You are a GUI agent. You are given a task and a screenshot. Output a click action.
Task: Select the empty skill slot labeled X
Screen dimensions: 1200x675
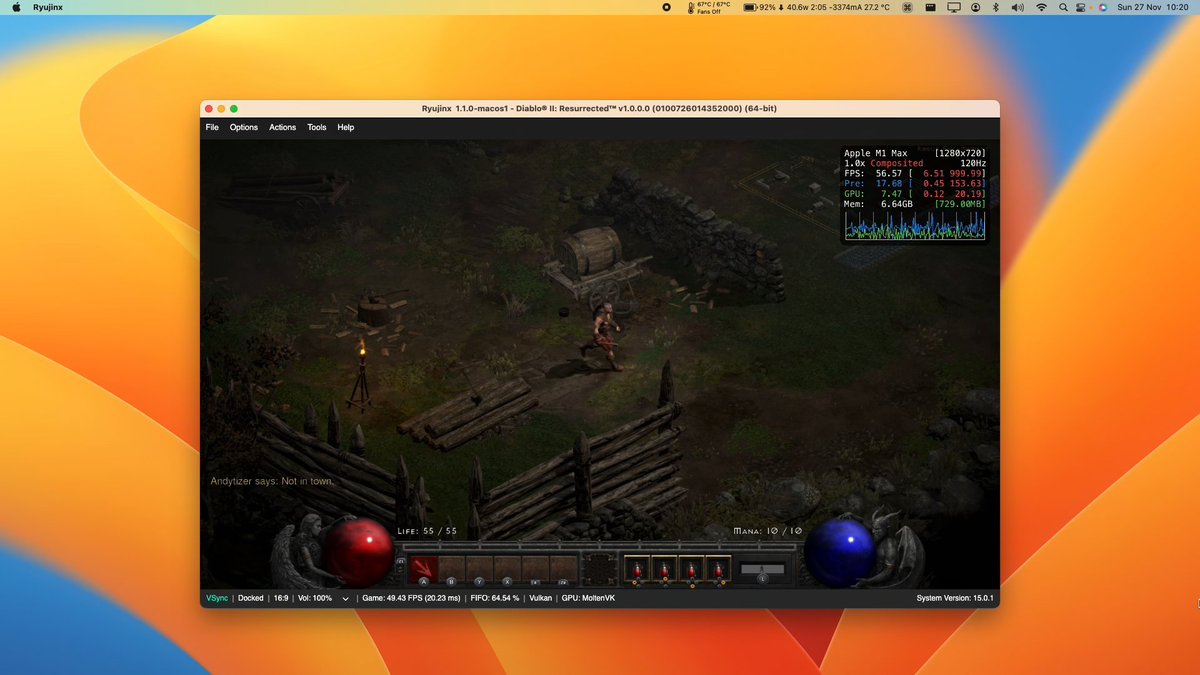tap(508, 570)
